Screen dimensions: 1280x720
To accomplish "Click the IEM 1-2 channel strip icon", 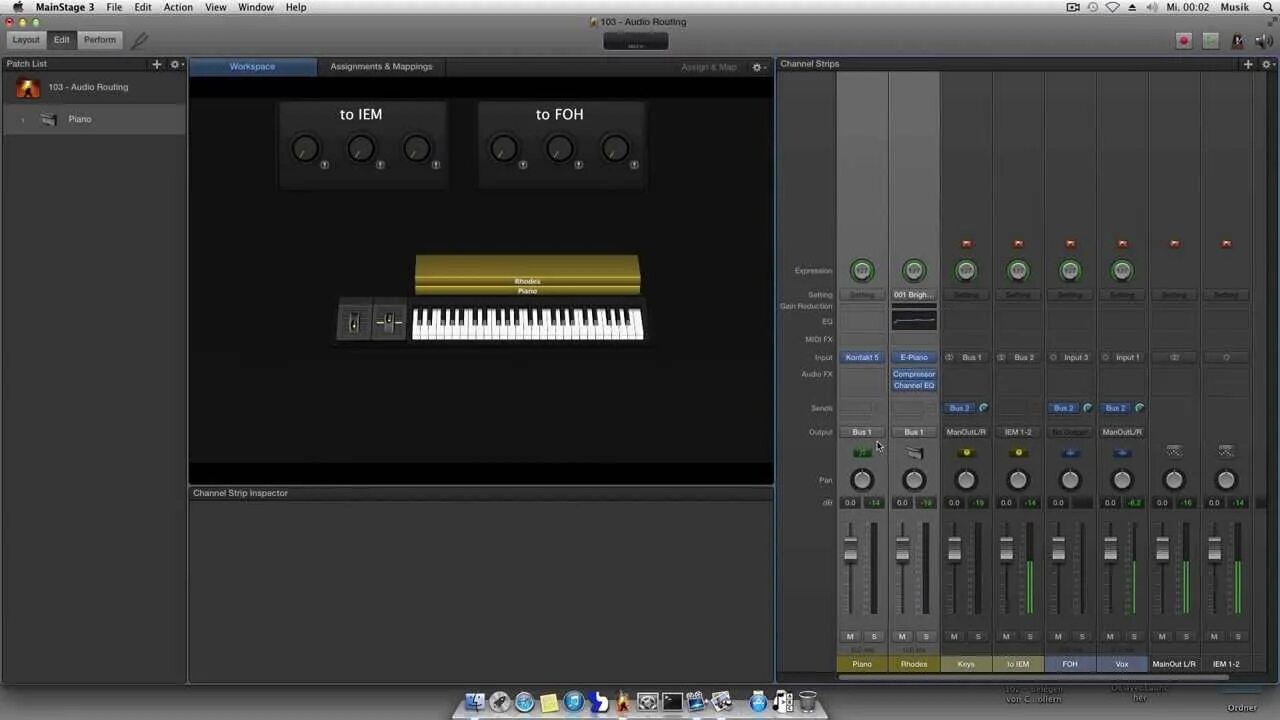I will click(x=1226, y=452).
